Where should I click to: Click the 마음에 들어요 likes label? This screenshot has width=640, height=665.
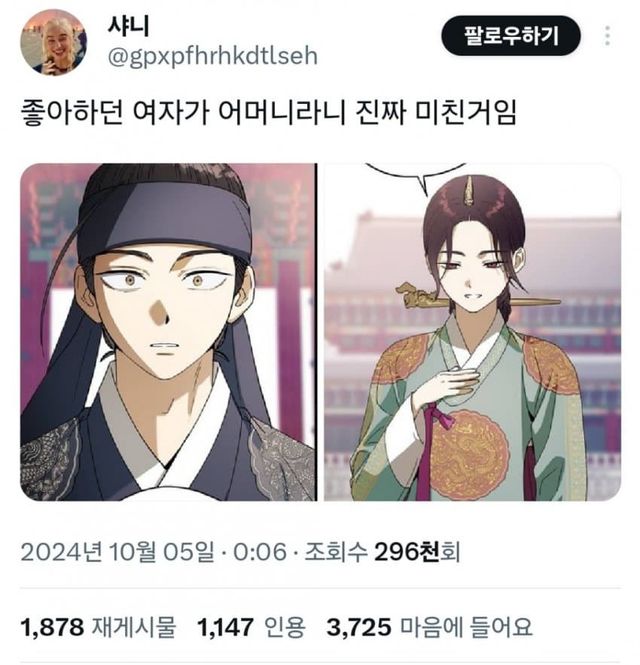466,627
